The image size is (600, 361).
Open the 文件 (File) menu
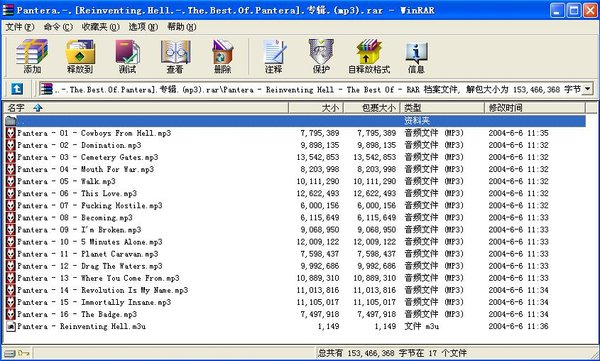[x=20, y=27]
